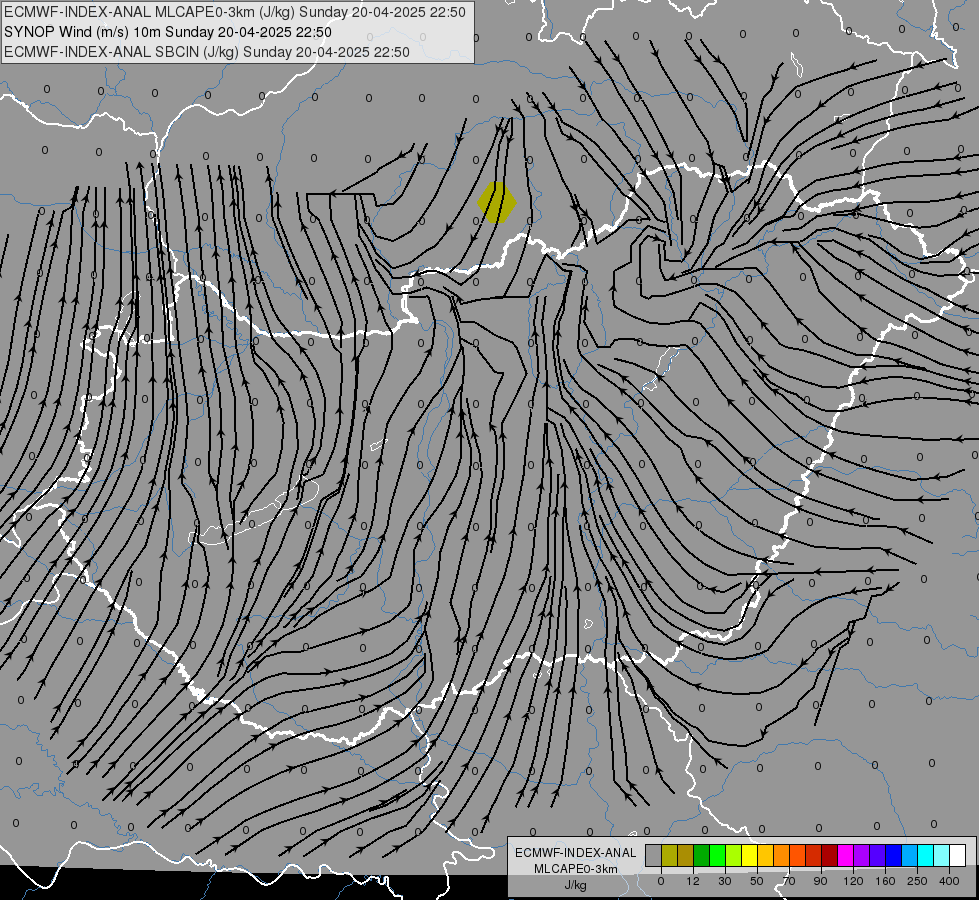Viewport: 979px width, 900px height.
Task: Click the red-orange swatch after tick 70
Action: pyautogui.click(x=797, y=855)
